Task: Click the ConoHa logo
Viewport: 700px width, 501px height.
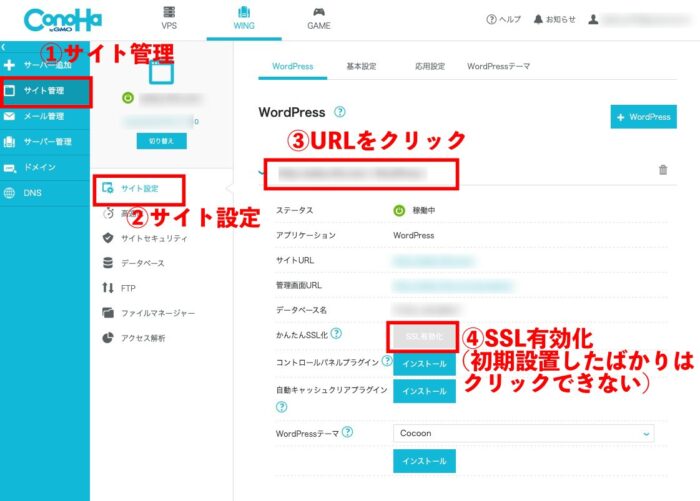Action: (x=63, y=20)
